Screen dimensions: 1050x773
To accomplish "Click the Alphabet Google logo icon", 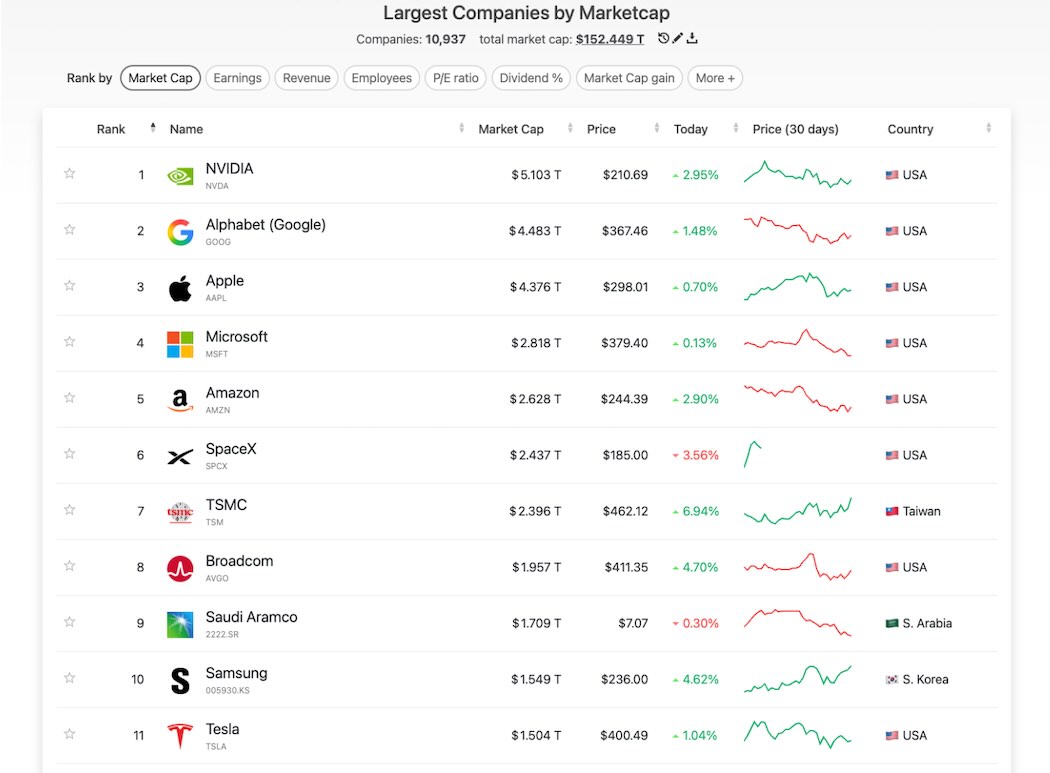I will point(180,232).
